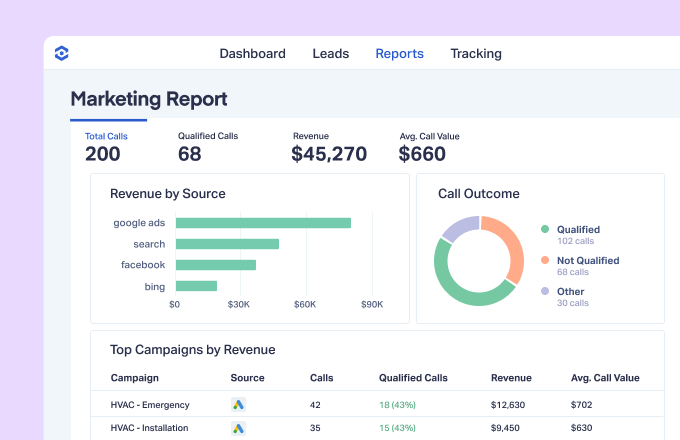Click the Other legend label
Viewport: 680px width, 440px height.
pyautogui.click(x=571, y=291)
